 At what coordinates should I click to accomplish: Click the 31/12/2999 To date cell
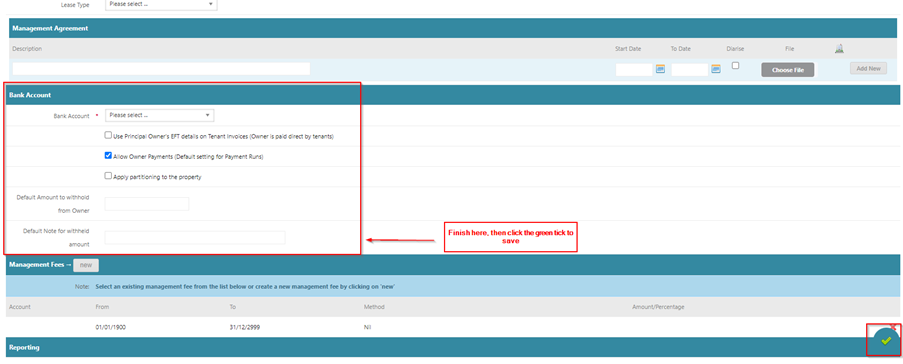(245, 327)
